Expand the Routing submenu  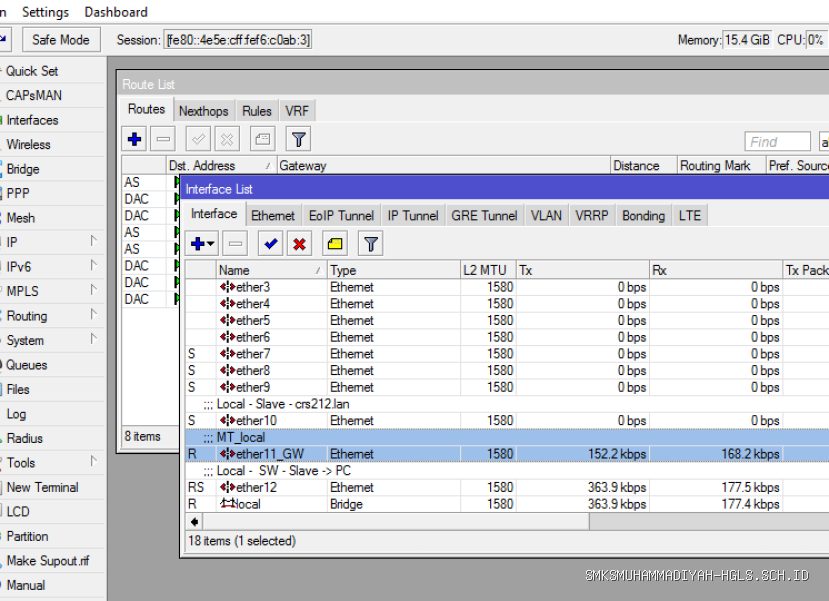[x=93, y=315]
